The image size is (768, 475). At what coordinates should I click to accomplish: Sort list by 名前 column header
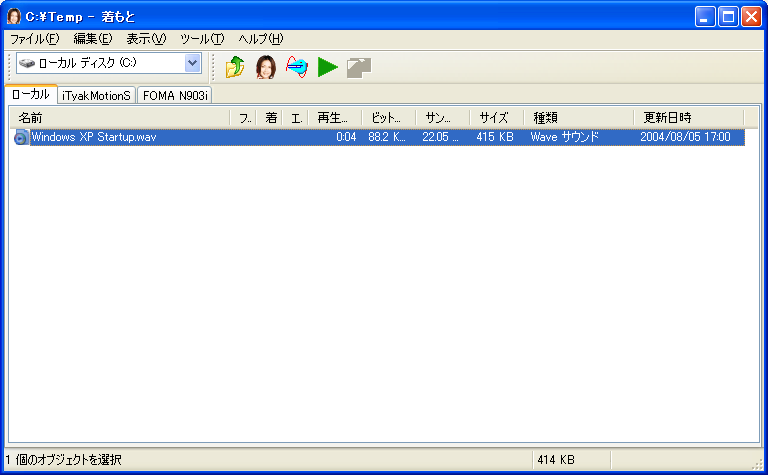[x=120, y=118]
